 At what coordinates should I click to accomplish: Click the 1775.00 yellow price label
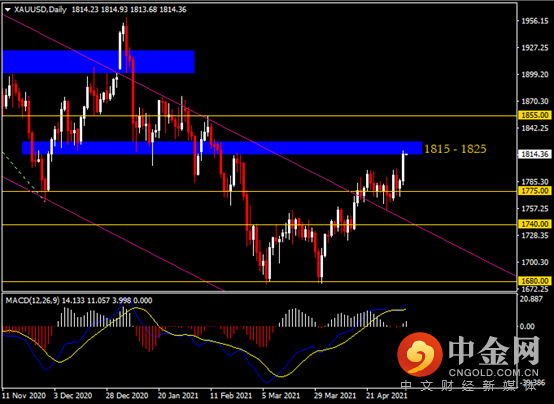[535, 191]
